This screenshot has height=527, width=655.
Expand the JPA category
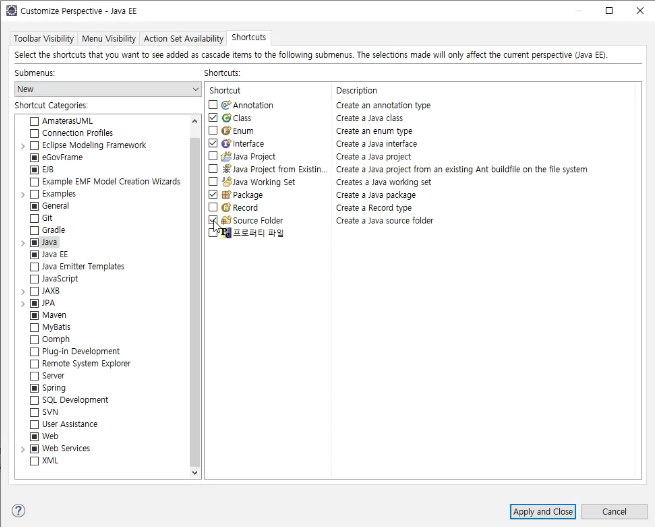23,304
